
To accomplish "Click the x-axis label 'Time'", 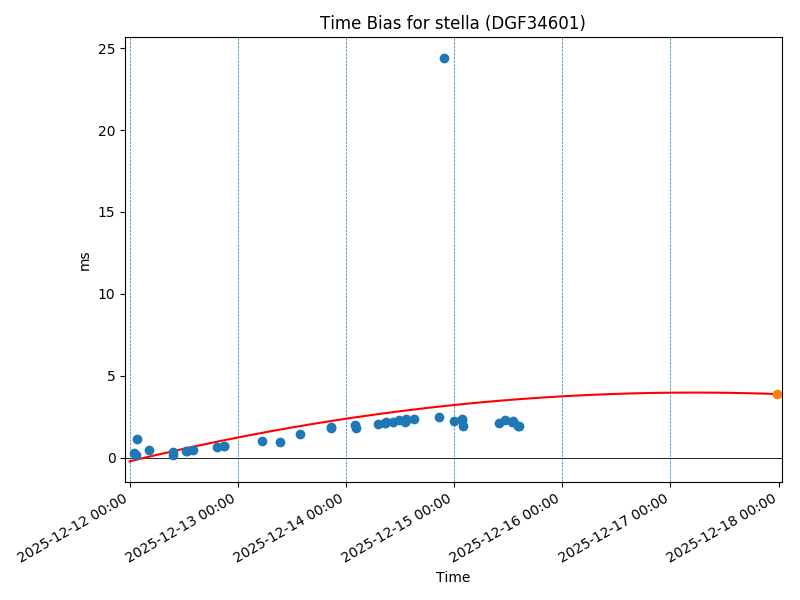I will pos(452,577).
